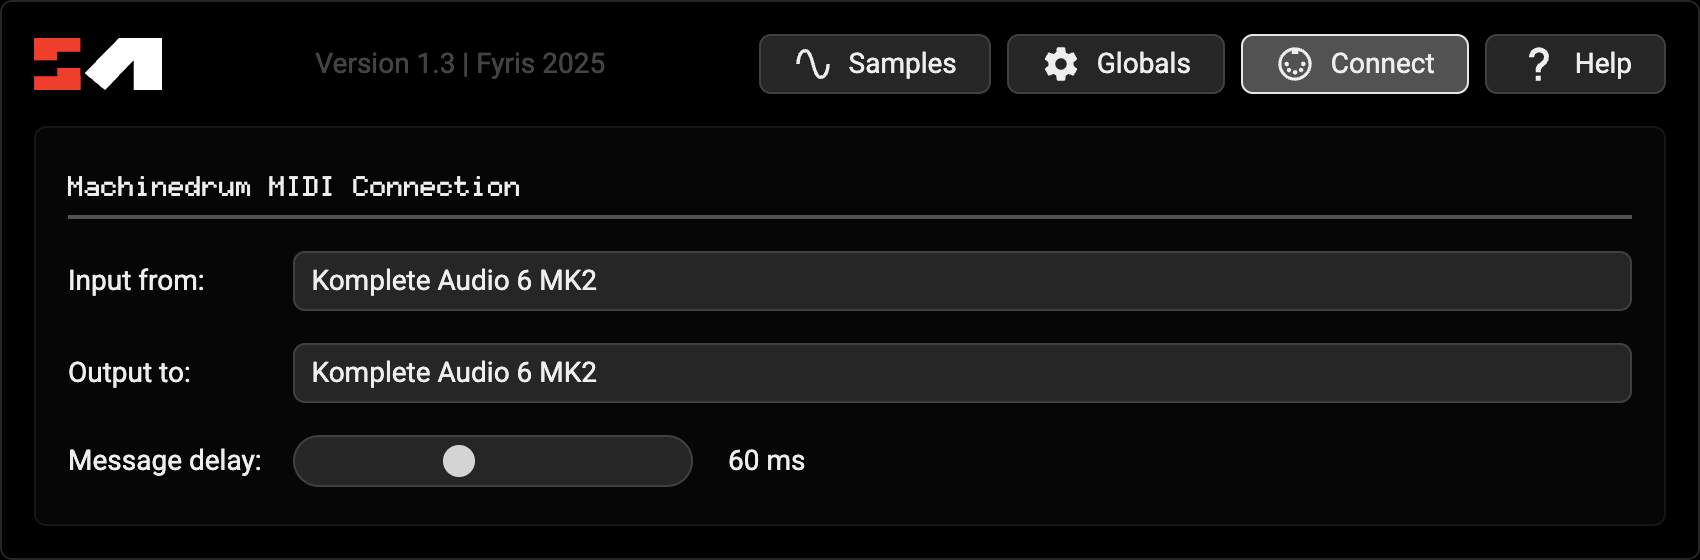
Task: Click the far right end of the delay slider
Action: (678, 461)
